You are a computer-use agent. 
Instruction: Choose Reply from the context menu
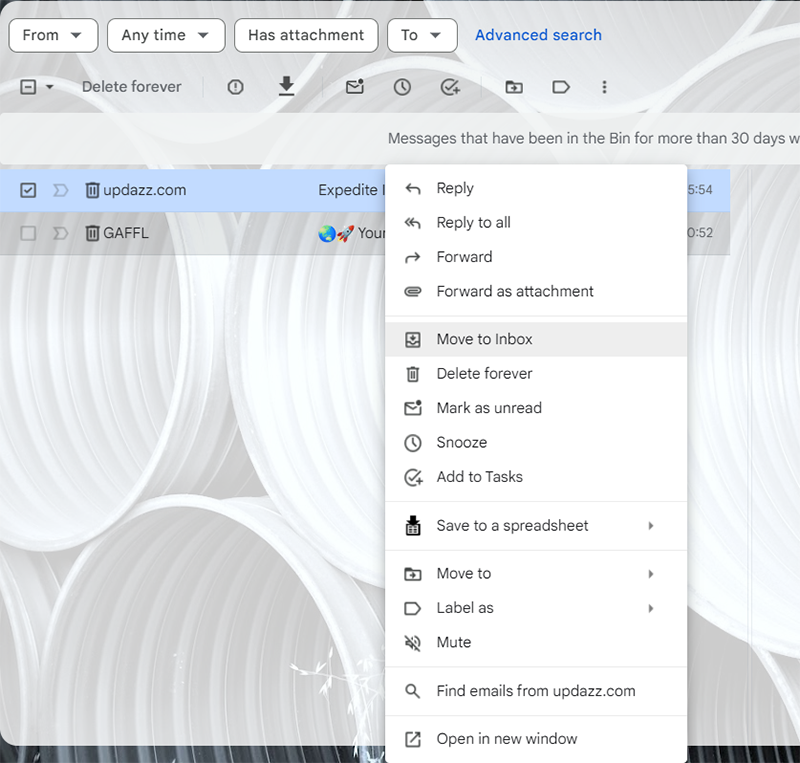pos(536,188)
